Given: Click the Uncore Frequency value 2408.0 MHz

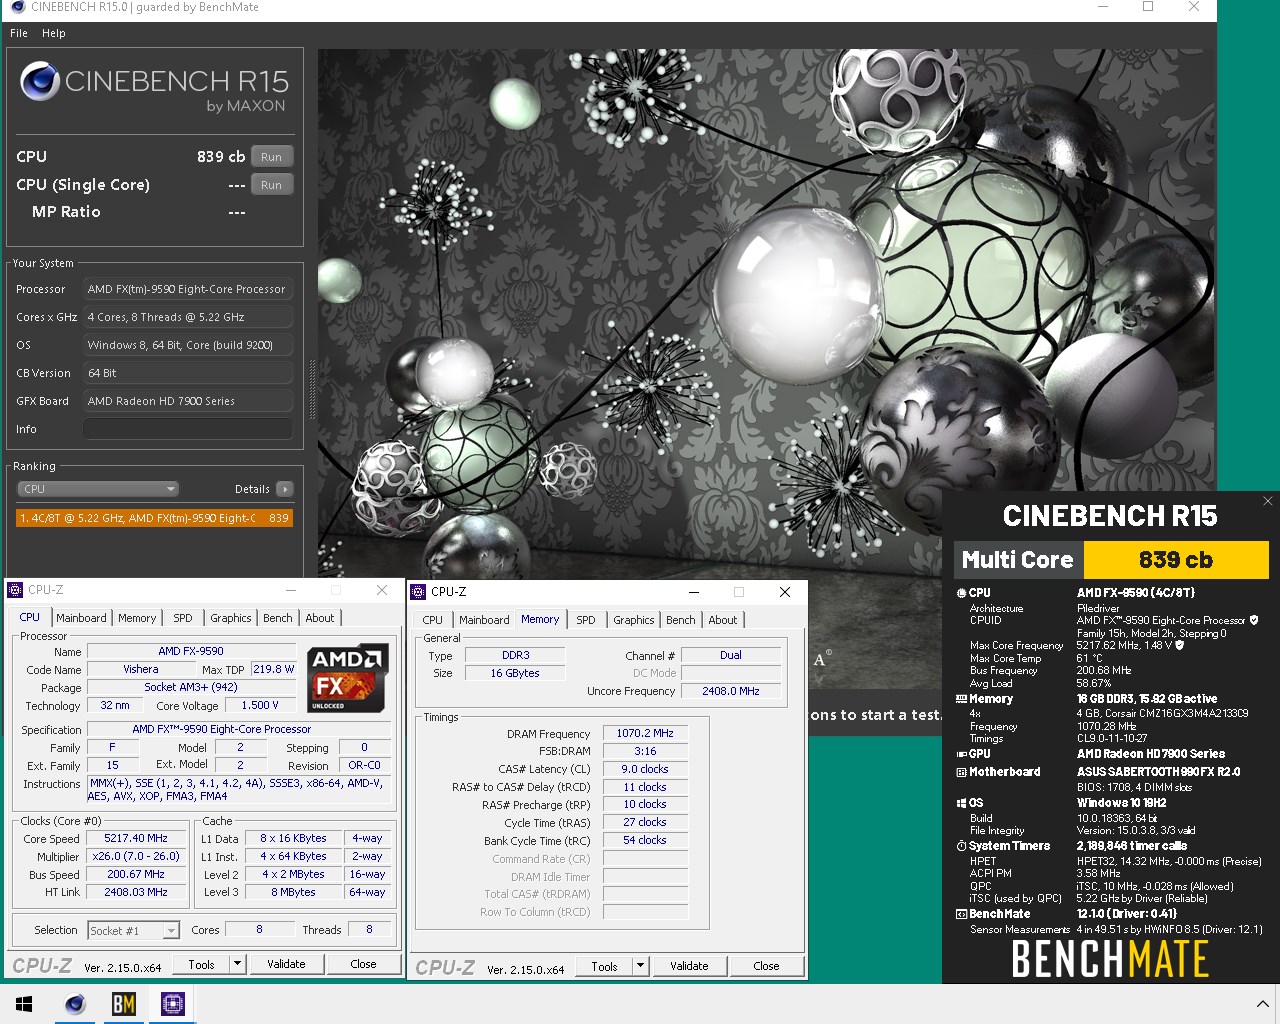Looking at the screenshot, I should click(730, 691).
